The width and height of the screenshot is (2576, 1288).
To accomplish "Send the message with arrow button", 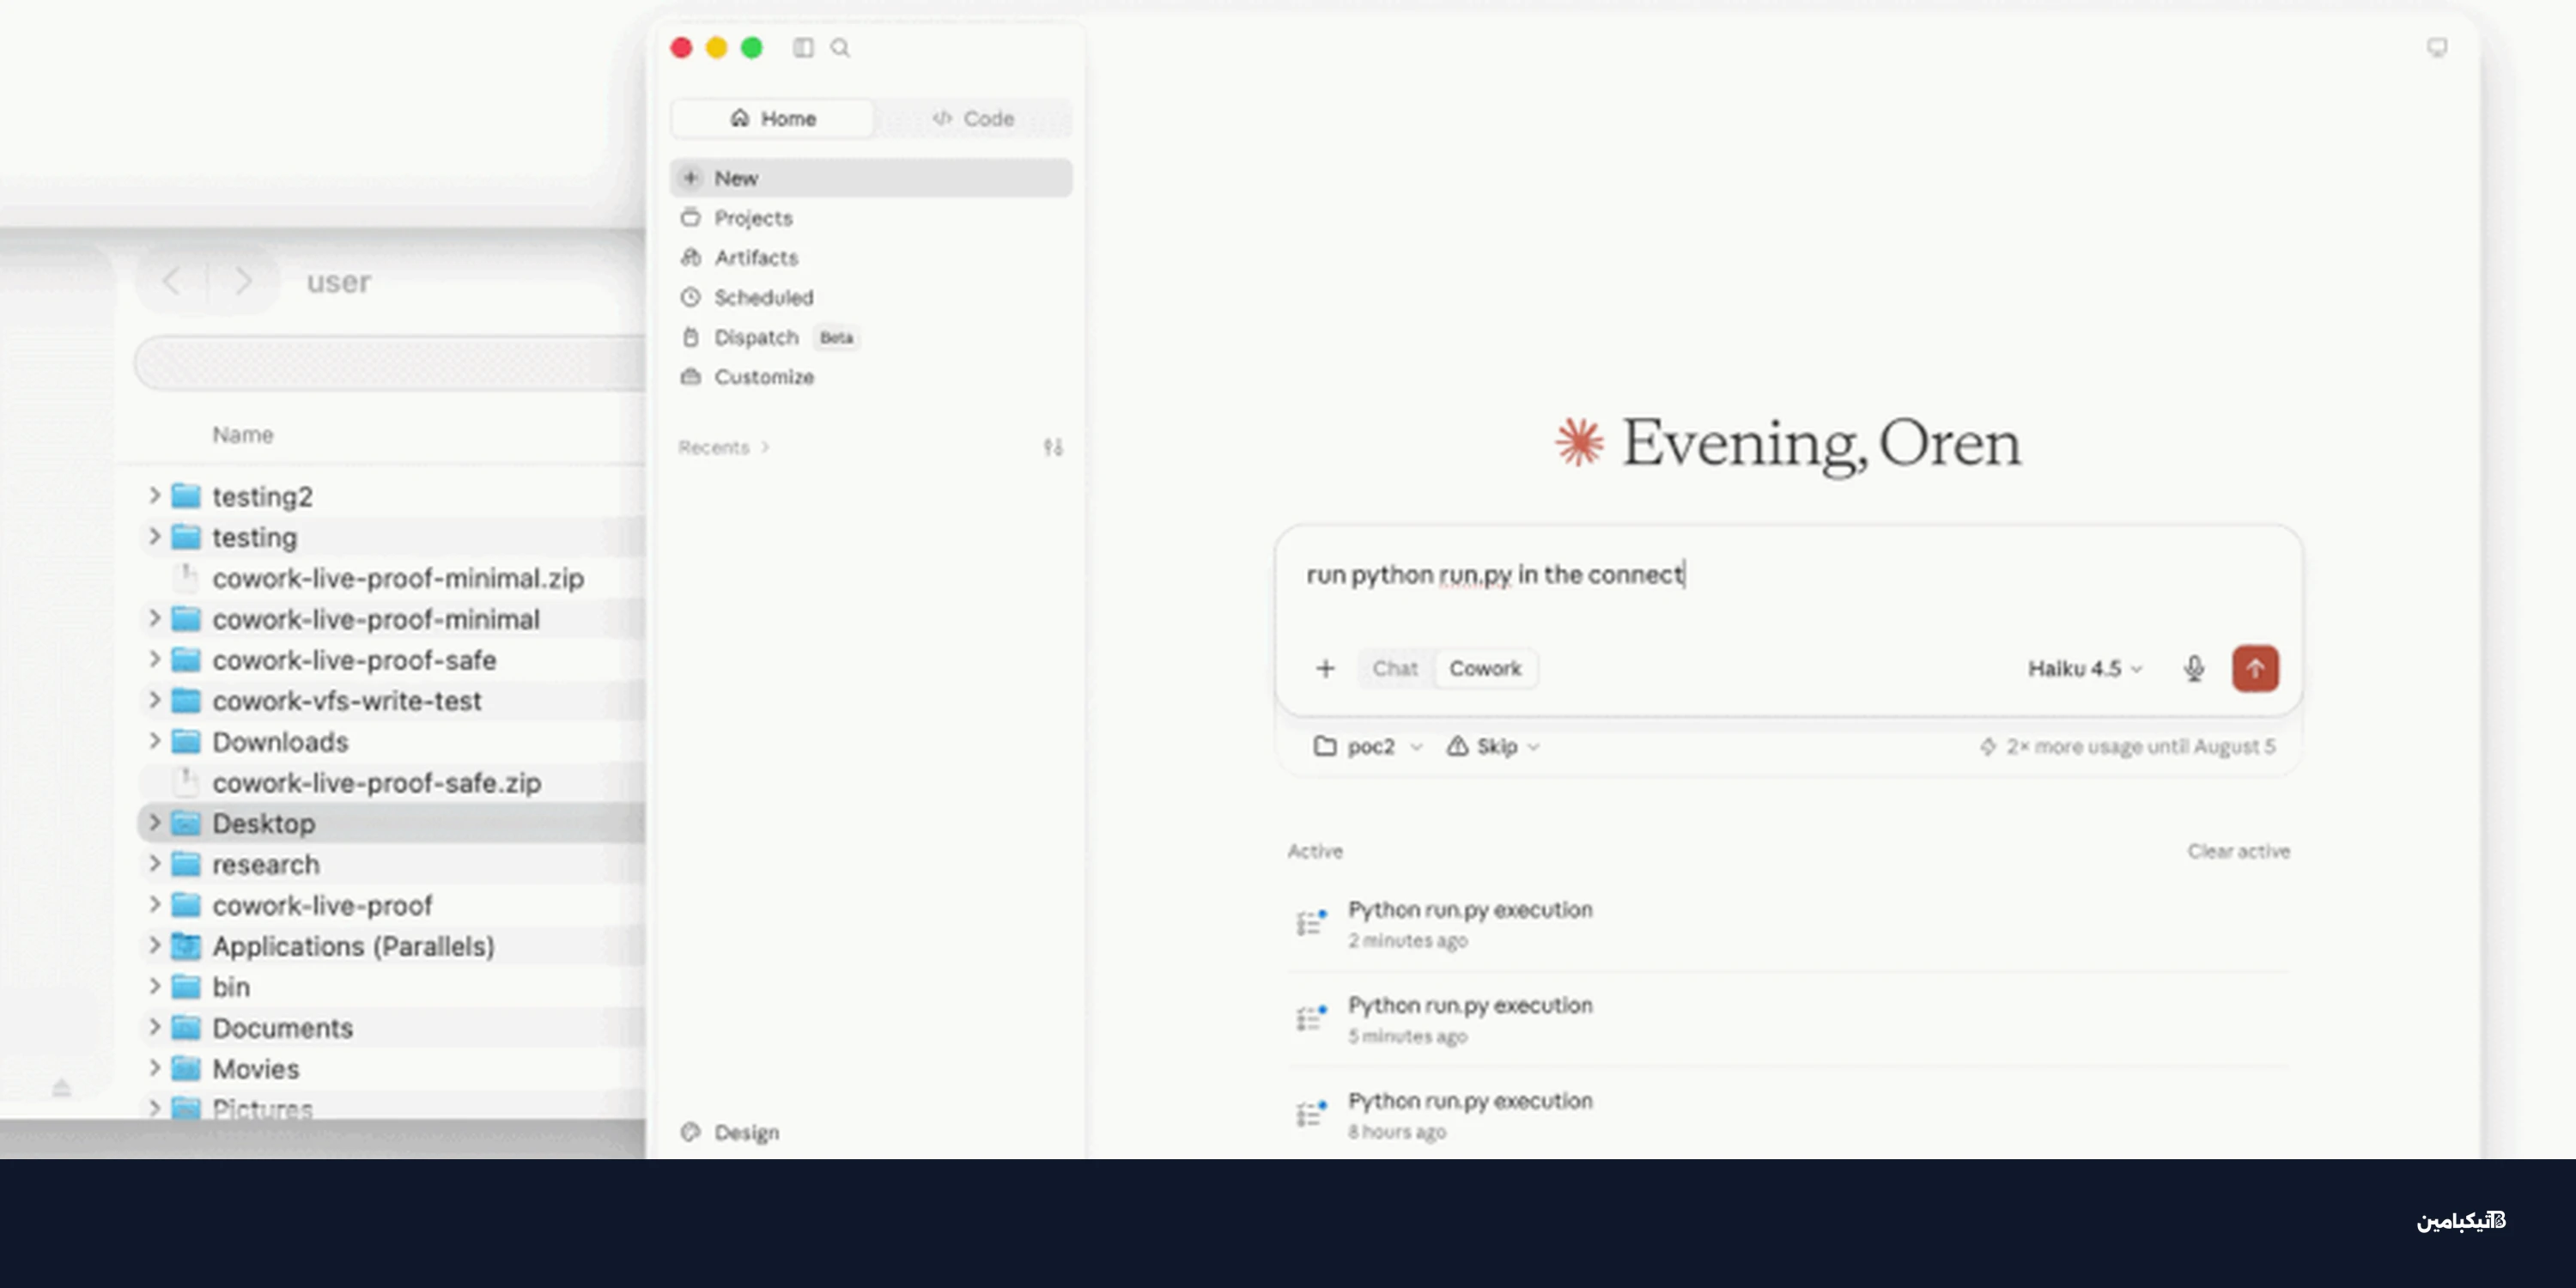I will click(2255, 668).
